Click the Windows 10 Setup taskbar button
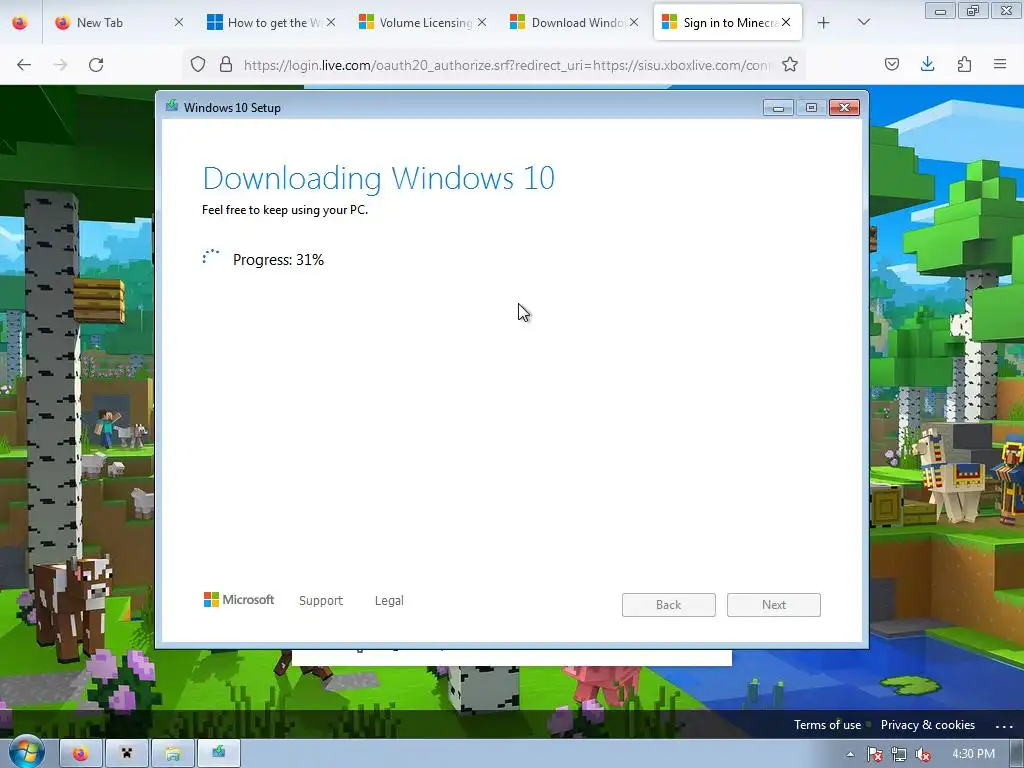Screen dimensions: 1024x768 (x=219, y=754)
